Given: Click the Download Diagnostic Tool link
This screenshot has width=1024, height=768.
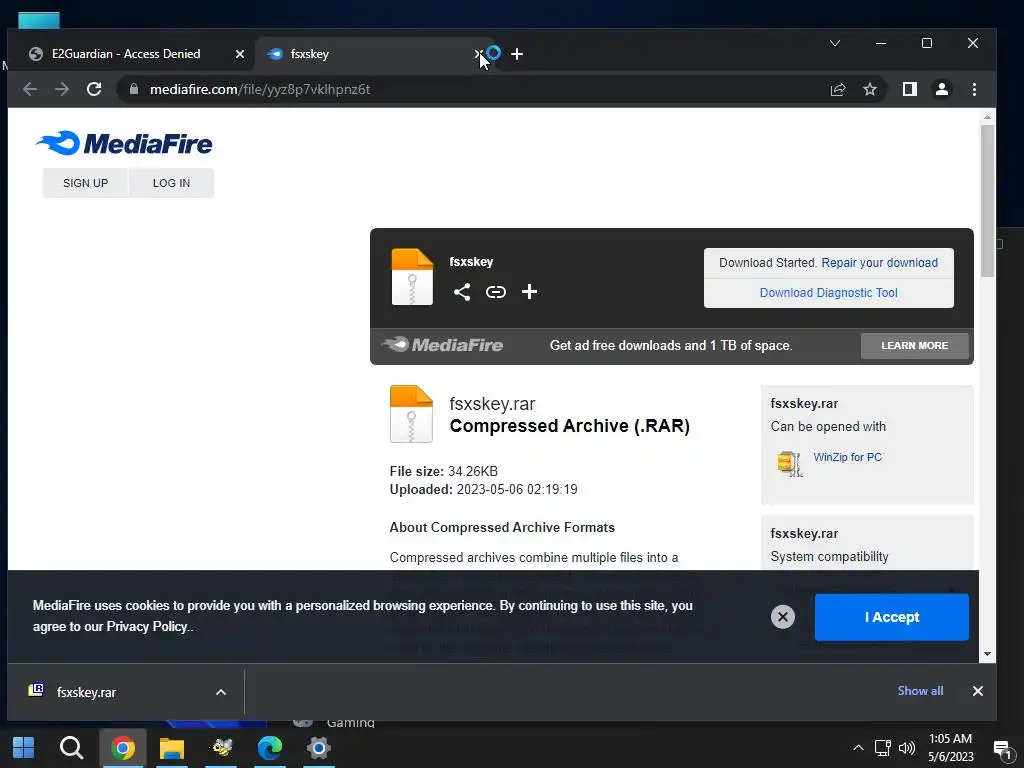Looking at the screenshot, I should coord(828,293).
